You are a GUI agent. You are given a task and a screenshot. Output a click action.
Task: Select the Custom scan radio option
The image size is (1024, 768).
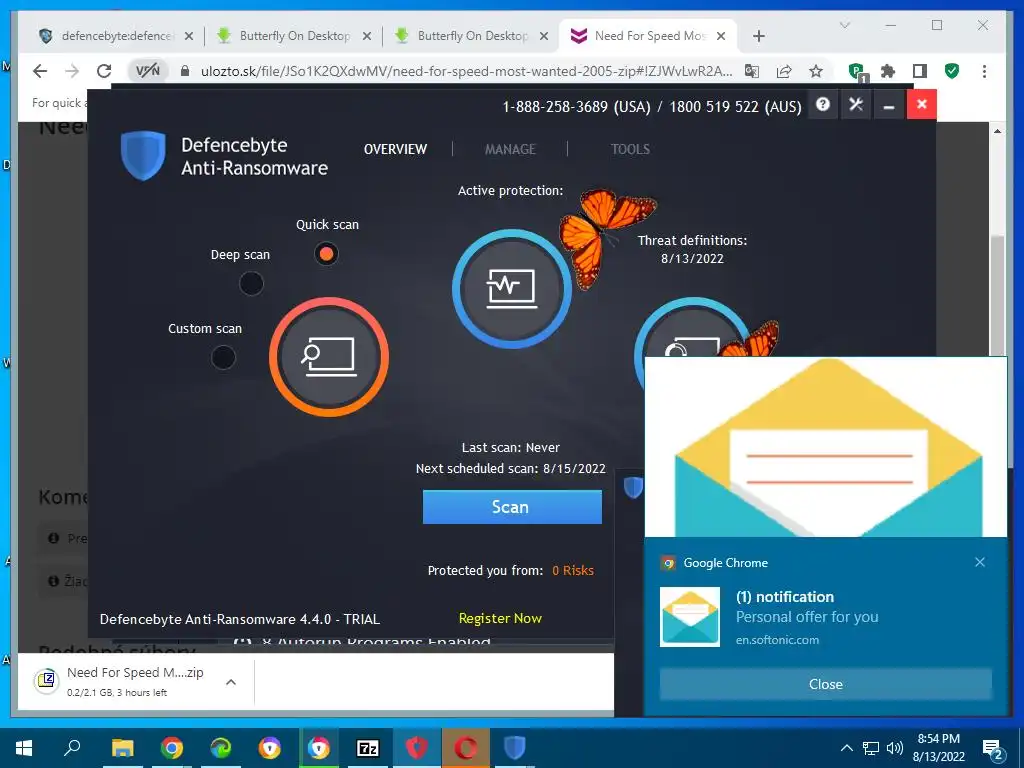click(x=223, y=357)
